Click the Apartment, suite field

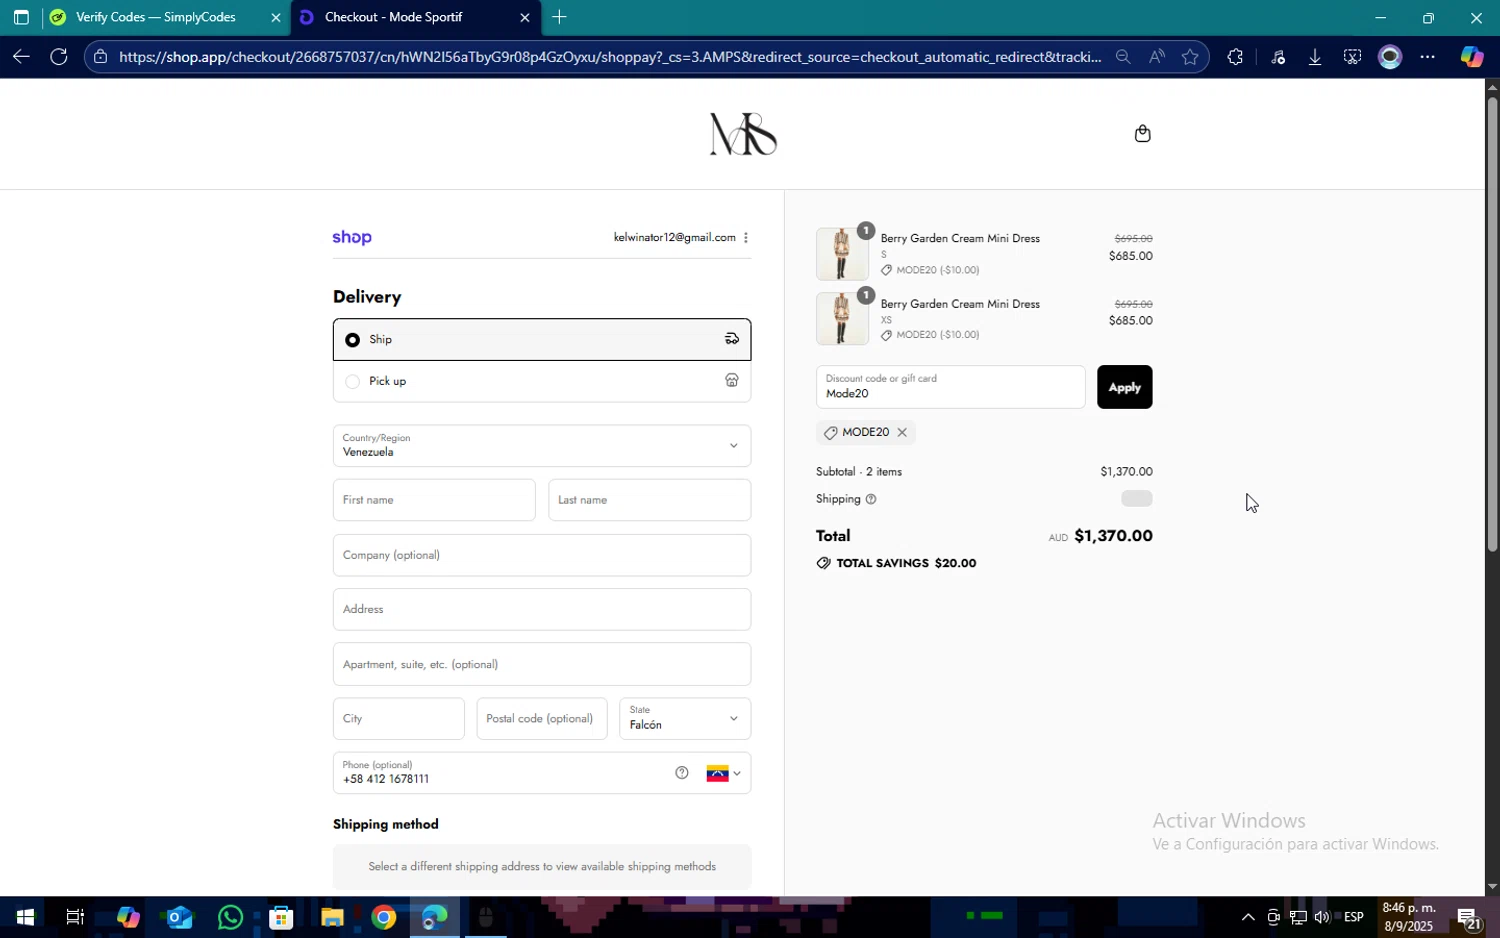pyautogui.click(x=542, y=664)
